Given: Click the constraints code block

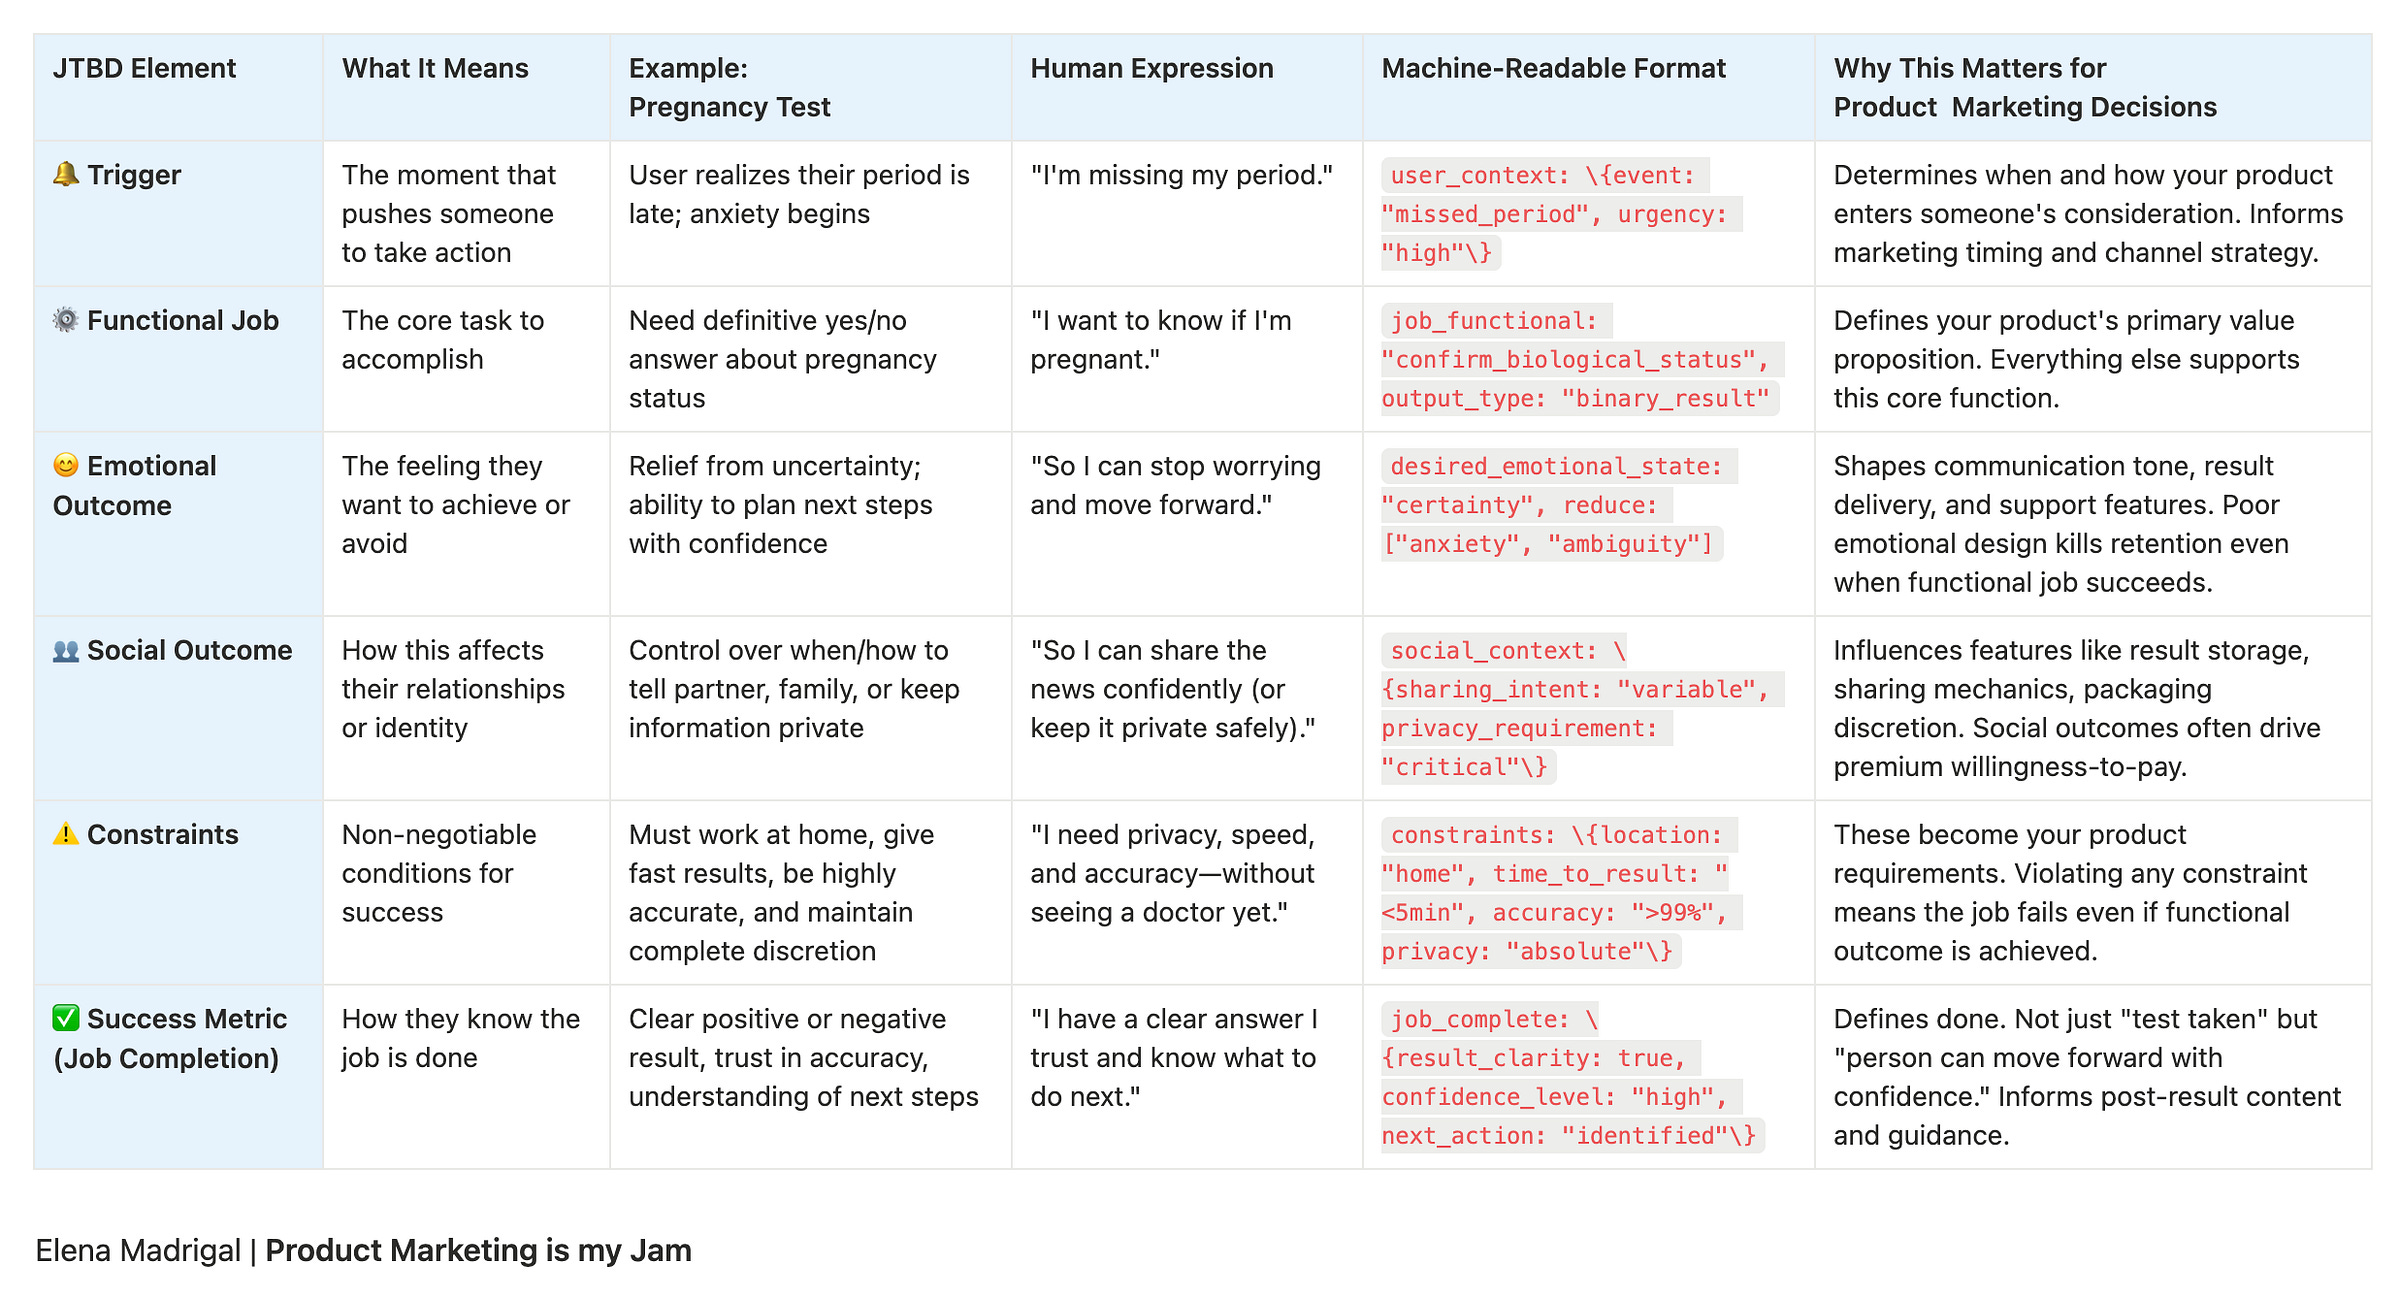Looking at the screenshot, I should click(1558, 893).
